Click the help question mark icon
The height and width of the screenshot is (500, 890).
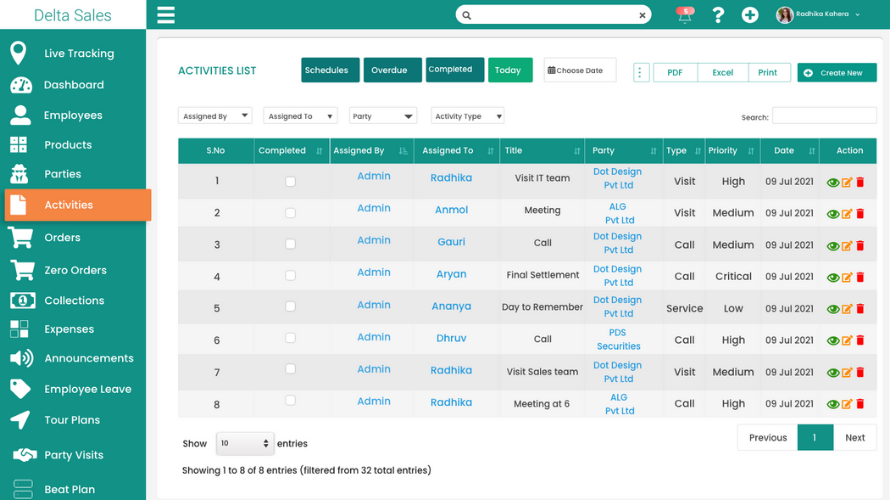[x=717, y=15]
